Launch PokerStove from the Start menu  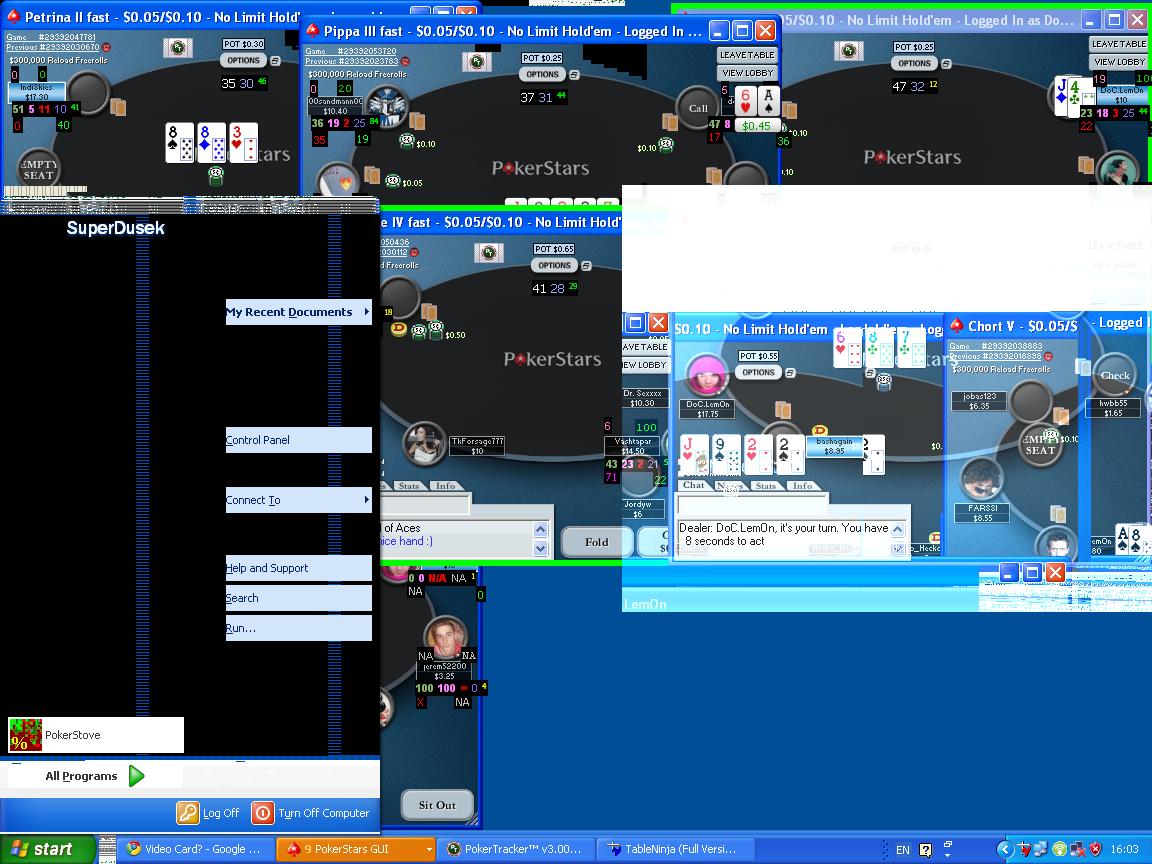tap(96, 735)
